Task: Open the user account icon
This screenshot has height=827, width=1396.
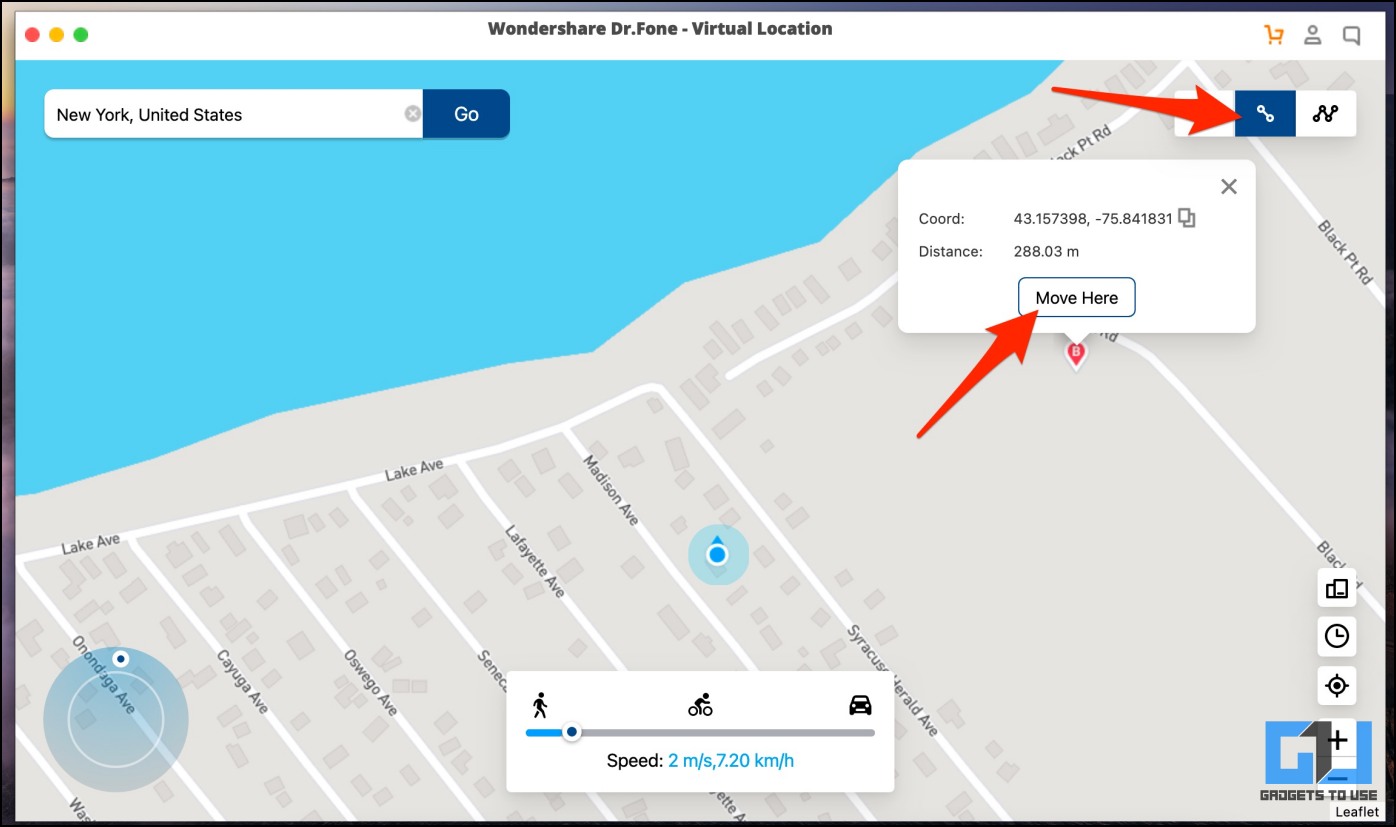Action: click(1313, 36)
